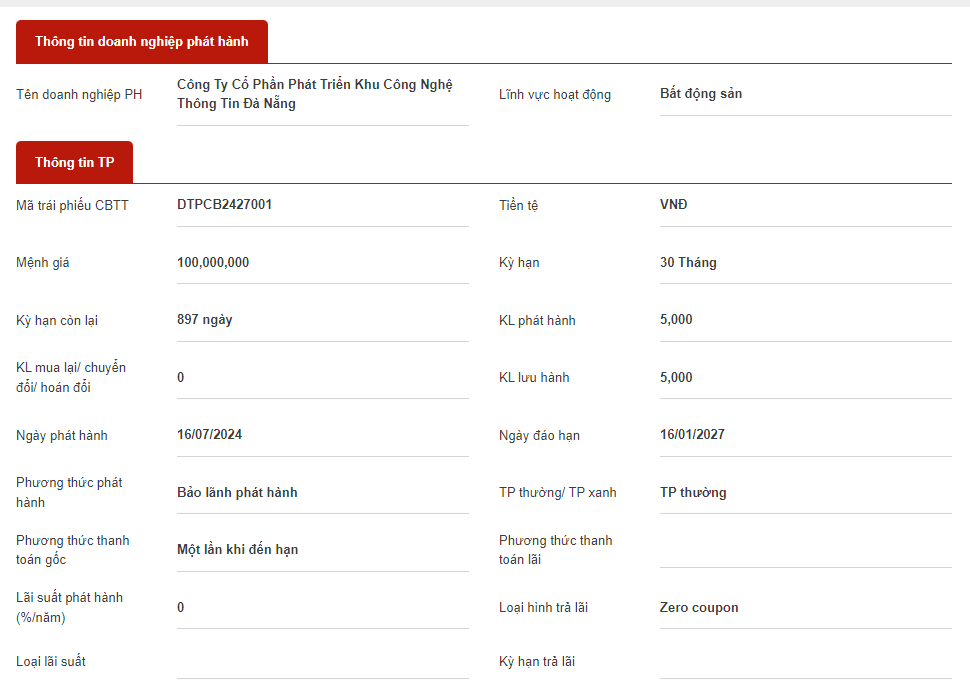Click the 897 ngày remaining term field
The height and width of the screenshot is (681, 970).
pos(205,320)
